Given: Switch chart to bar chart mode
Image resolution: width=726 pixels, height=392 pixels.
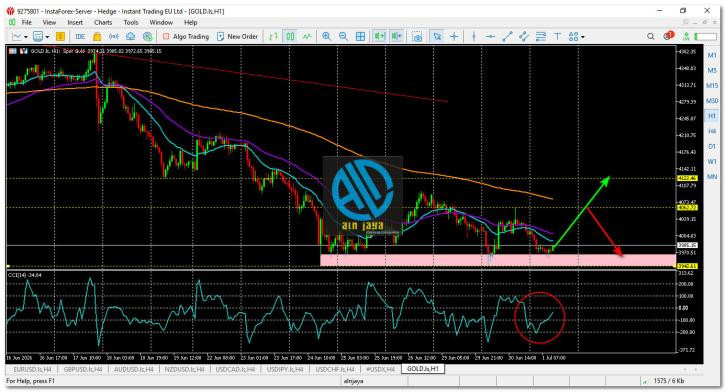Looking at the screenshot, I should [273, 36].
